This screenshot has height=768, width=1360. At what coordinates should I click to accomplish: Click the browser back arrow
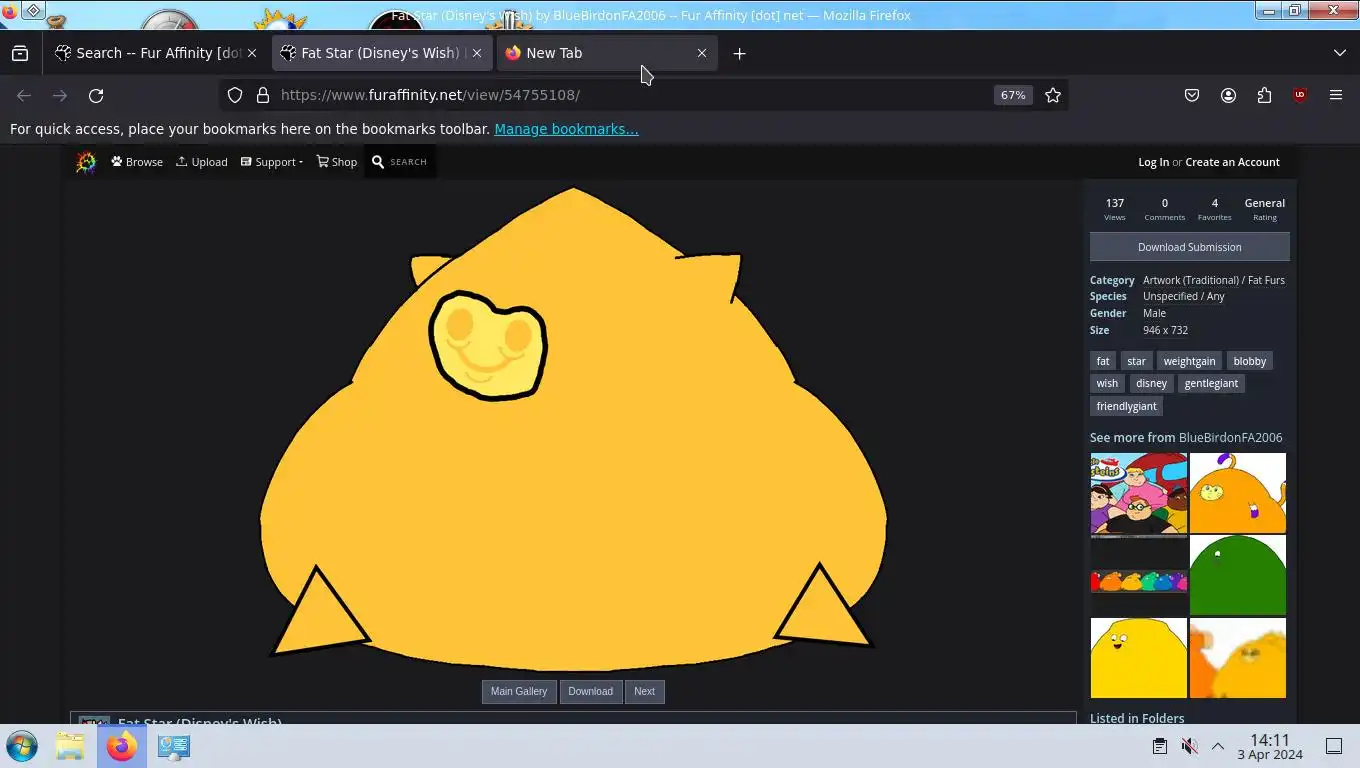pos(24,95)
